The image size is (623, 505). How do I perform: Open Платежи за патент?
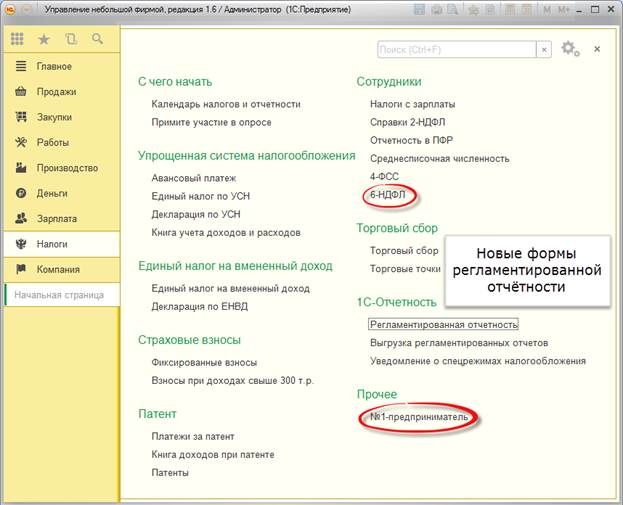click(193, 437)
